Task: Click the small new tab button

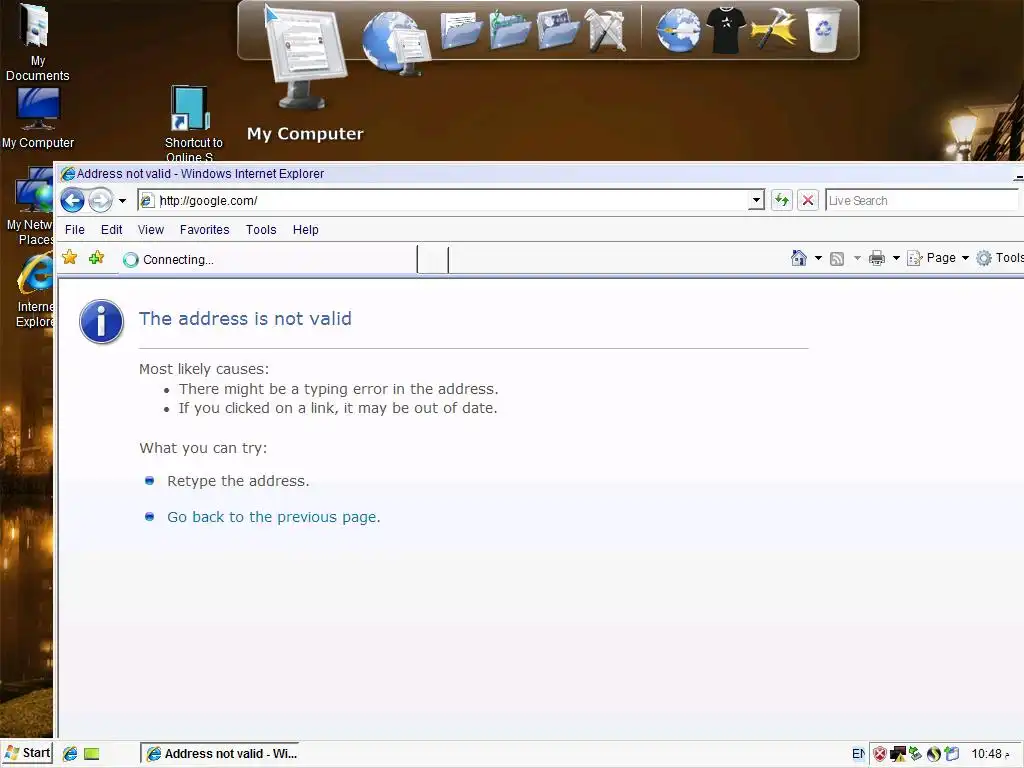Action: coord(433,260)
